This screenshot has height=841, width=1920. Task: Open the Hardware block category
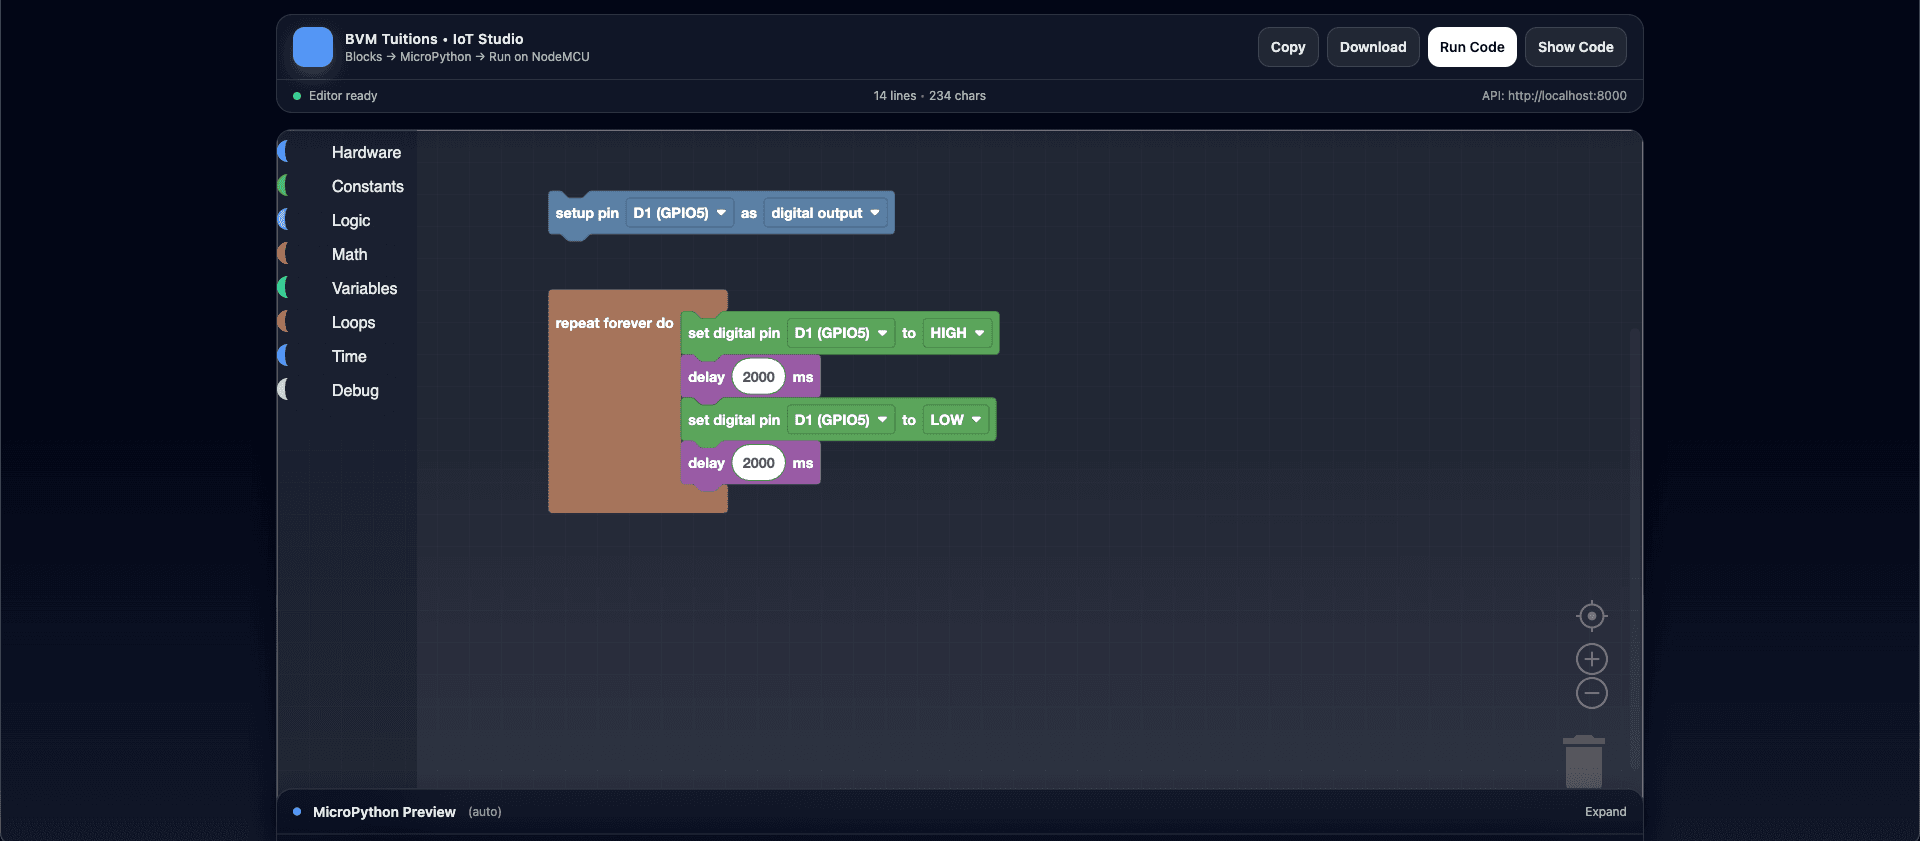(x=366, y=152)
